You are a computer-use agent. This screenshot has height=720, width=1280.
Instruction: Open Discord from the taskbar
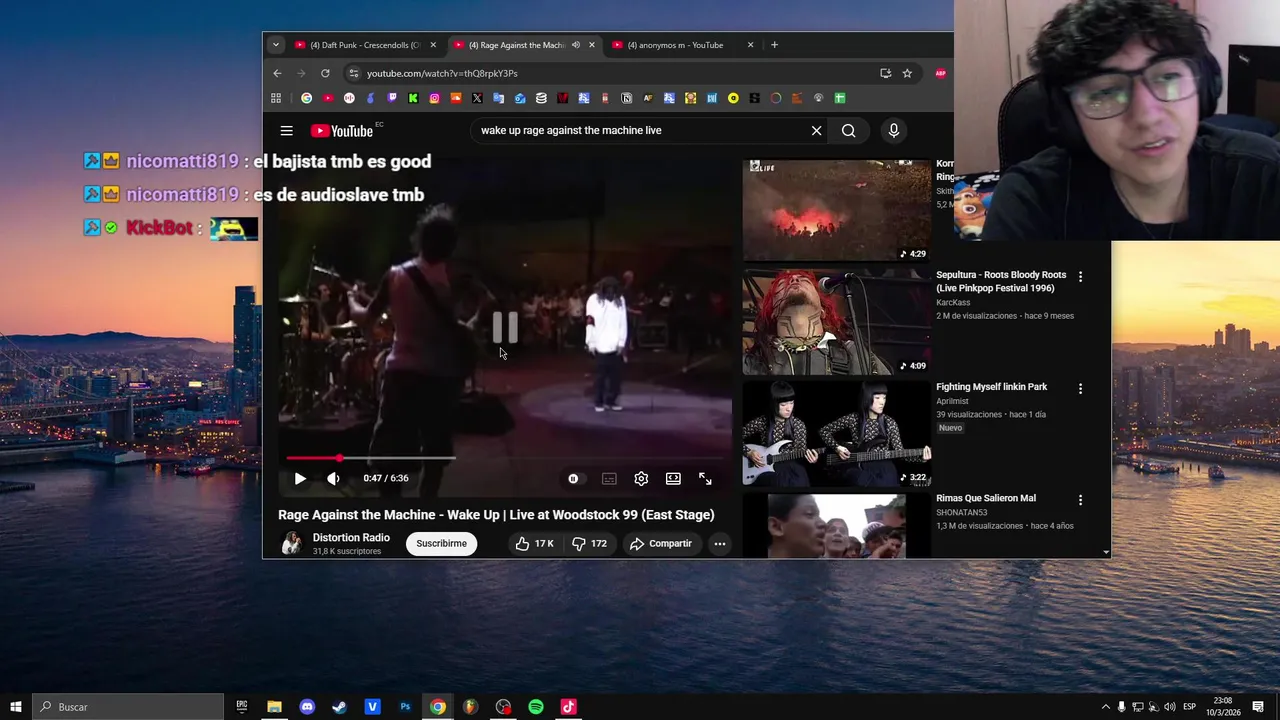[x=307, y=707]
